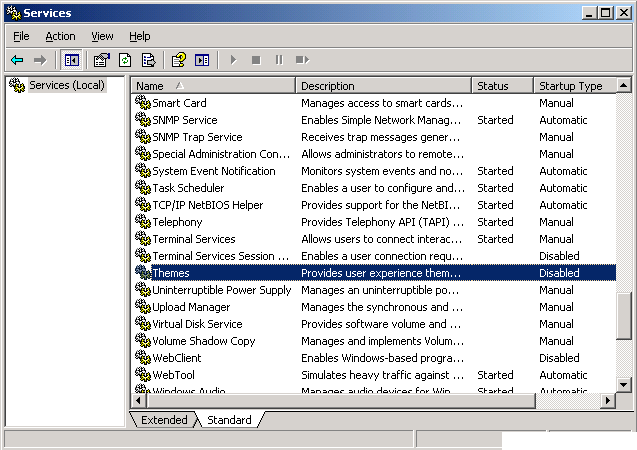Screen dimensions: 637x450
Task: Click the horizontal scrollbar right arrow
Action: coord(606,400)
